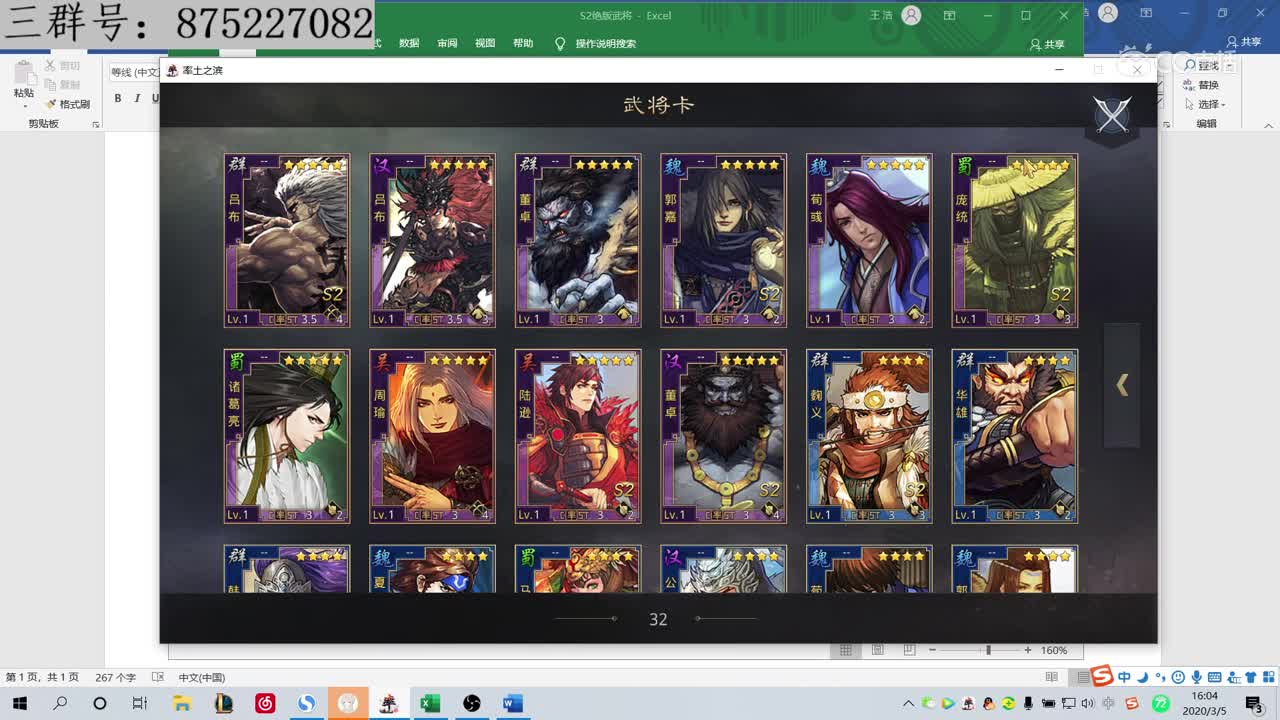Switch to Excel from the taskbar

click(430, 704)
